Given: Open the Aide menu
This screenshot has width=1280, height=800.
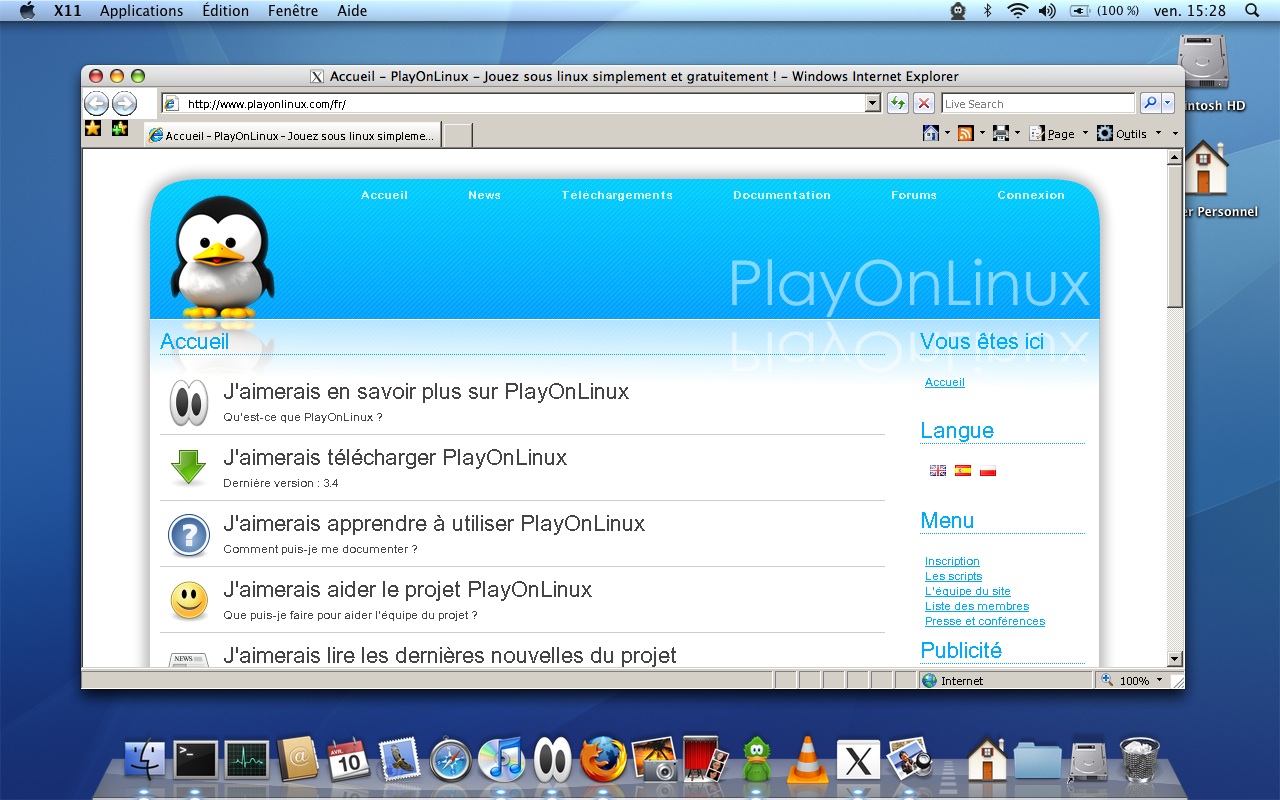Looking at the screenshot, I should tap(352, 11).
